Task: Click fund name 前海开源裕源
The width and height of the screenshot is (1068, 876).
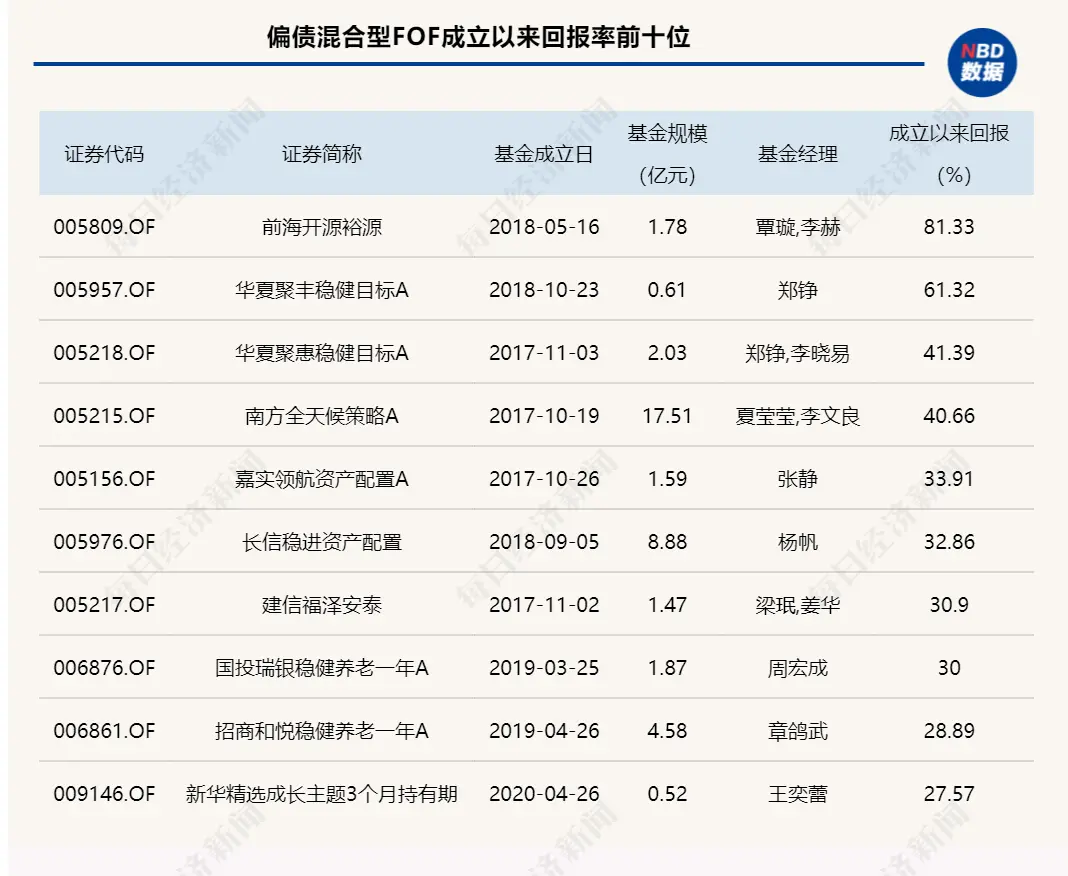Action: [x=321, y=227]
